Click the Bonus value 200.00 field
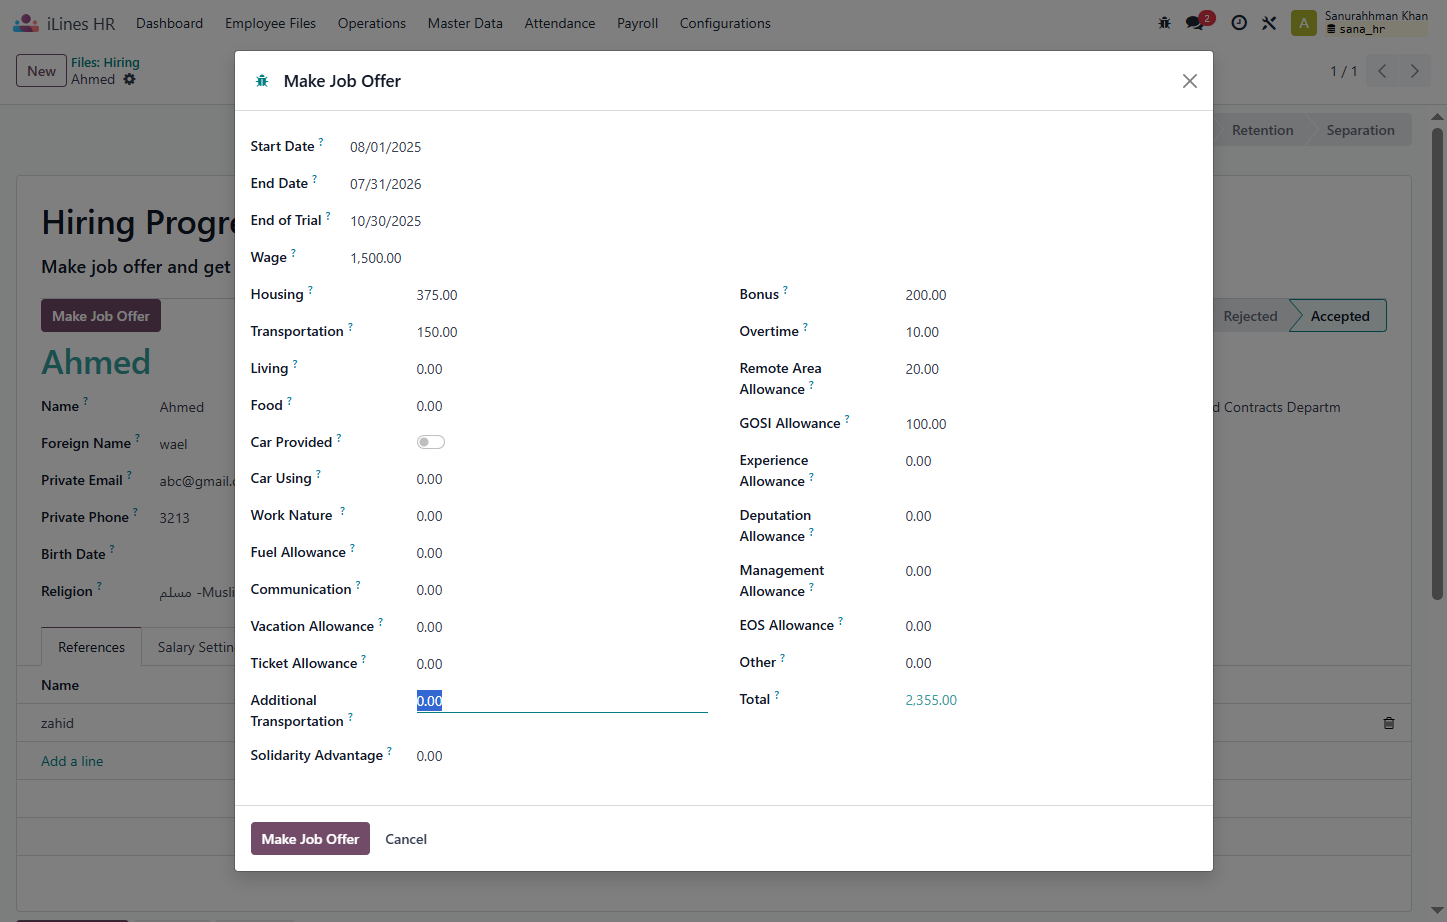The image size is (1447, 922). click(x=1051, y=295)
